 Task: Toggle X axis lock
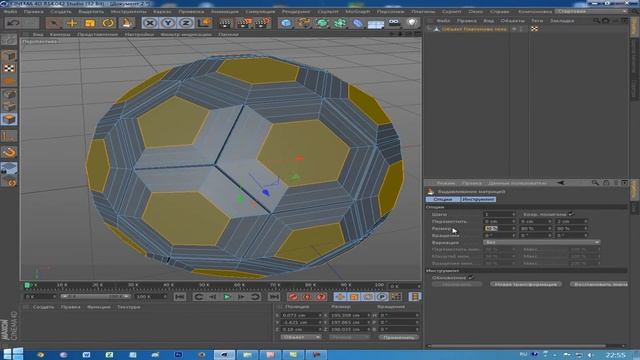[150, 23]
